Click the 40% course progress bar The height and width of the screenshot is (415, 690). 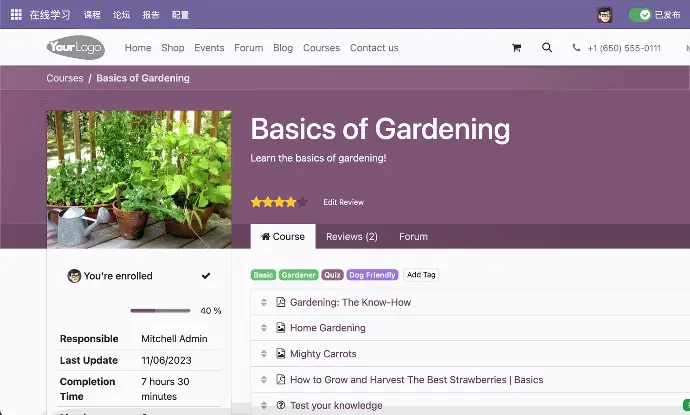coord(160,311)
